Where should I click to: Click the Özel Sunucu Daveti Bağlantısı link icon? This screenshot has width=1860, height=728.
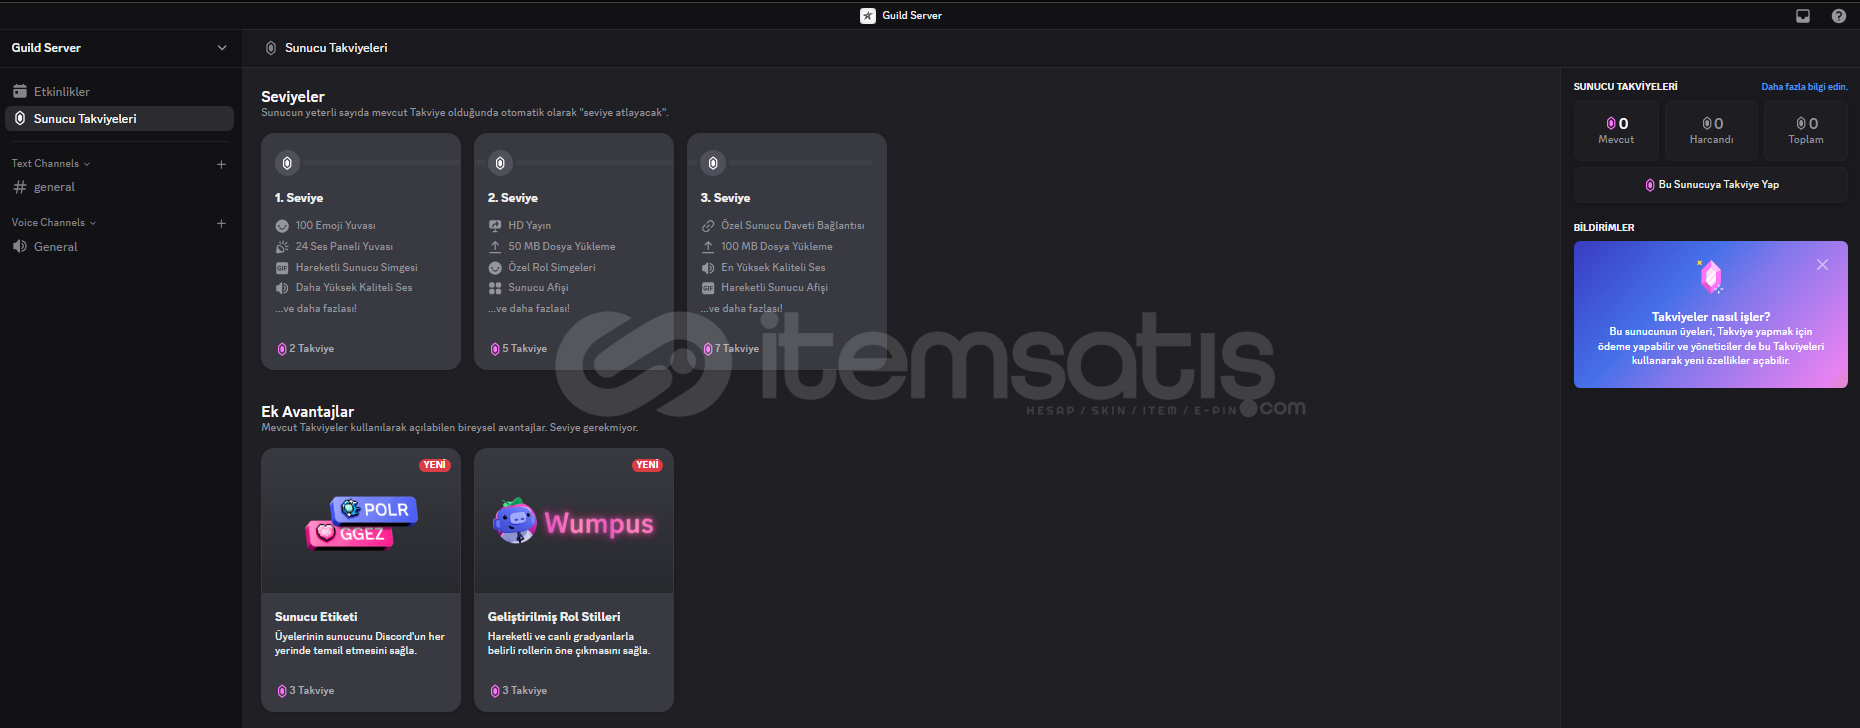(x=708, y=226)
